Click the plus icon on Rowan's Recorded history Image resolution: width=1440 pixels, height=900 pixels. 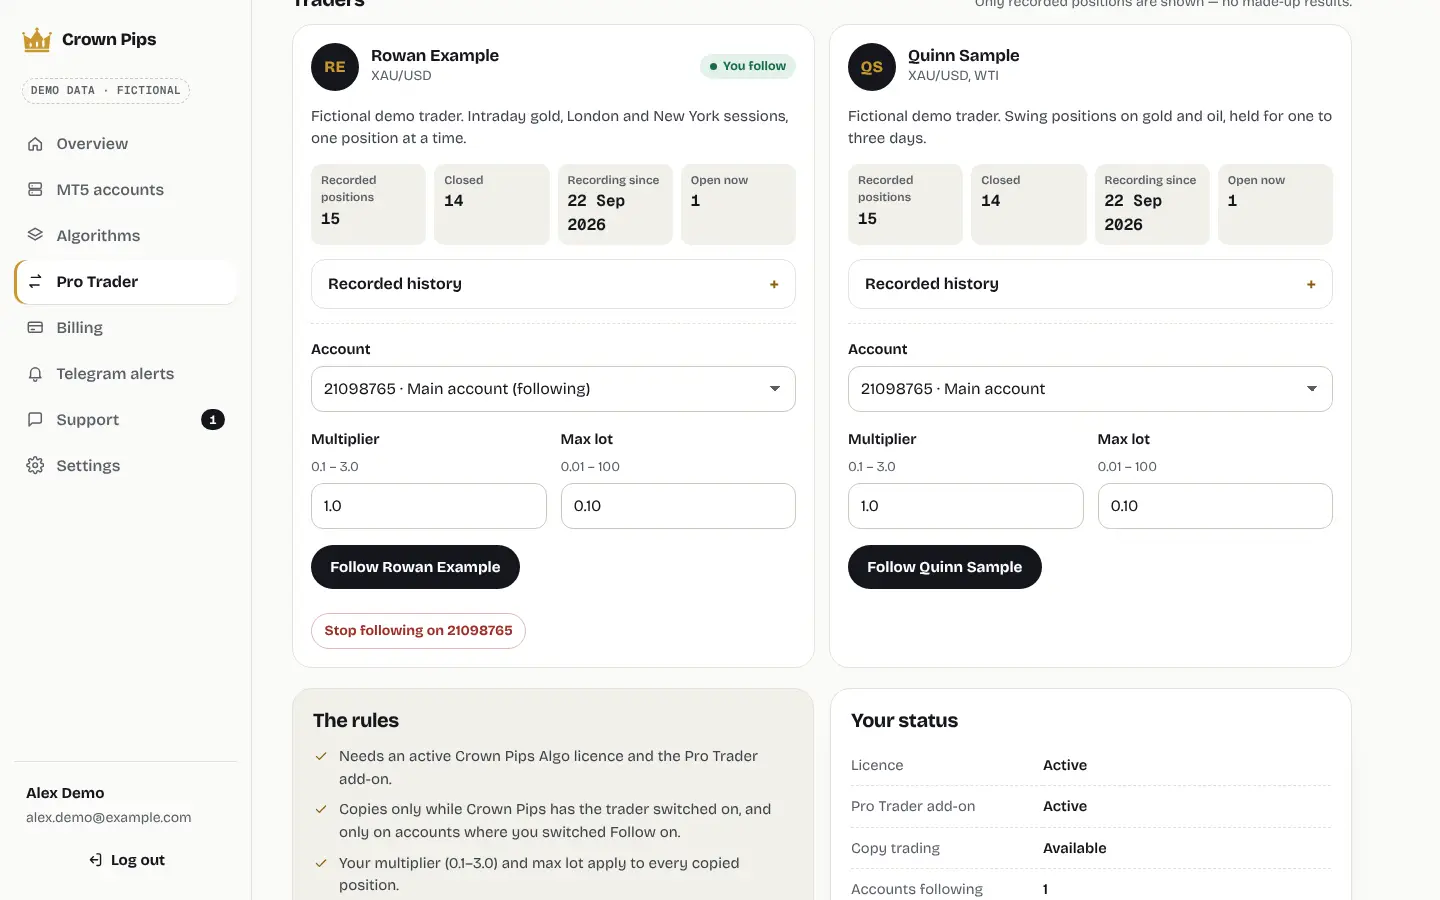tap(774, 285)
